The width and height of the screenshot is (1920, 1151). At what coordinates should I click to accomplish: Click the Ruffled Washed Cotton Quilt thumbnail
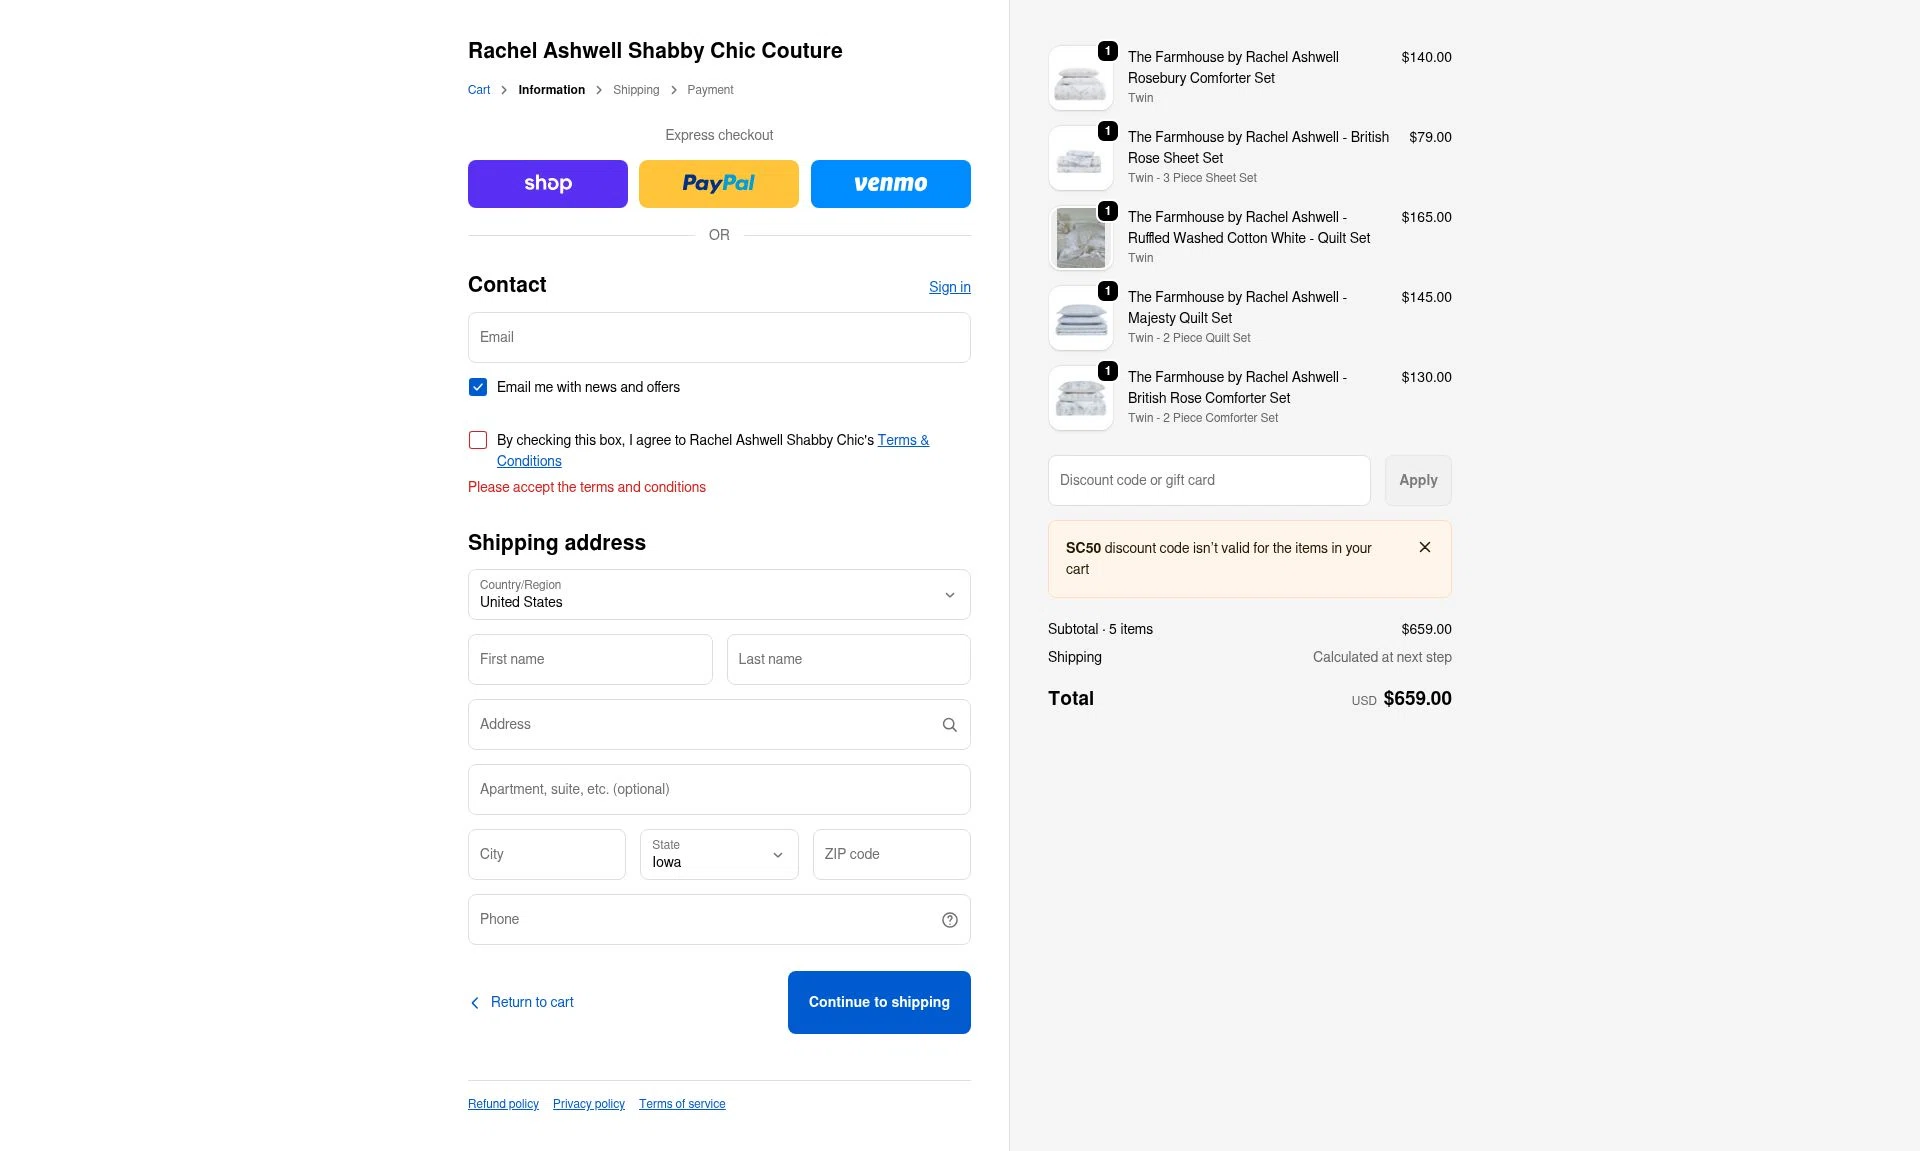1080,239
